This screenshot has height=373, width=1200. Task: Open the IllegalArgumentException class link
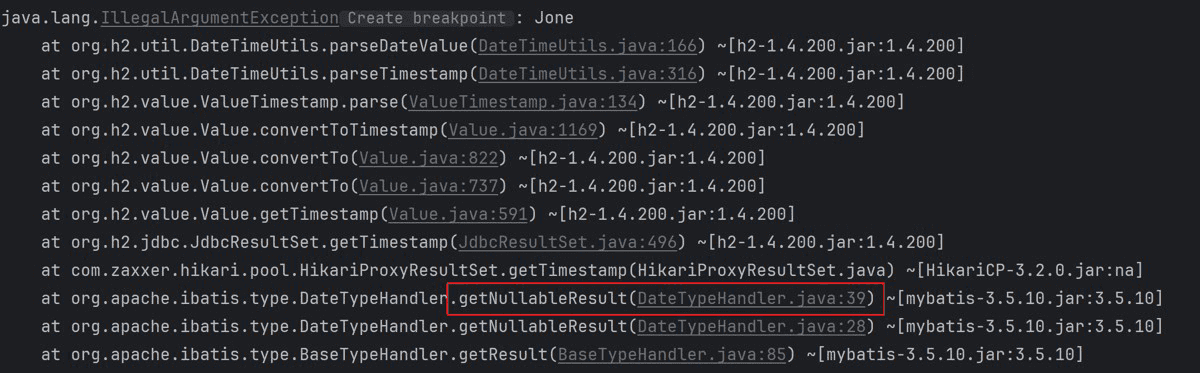point(219,18)
